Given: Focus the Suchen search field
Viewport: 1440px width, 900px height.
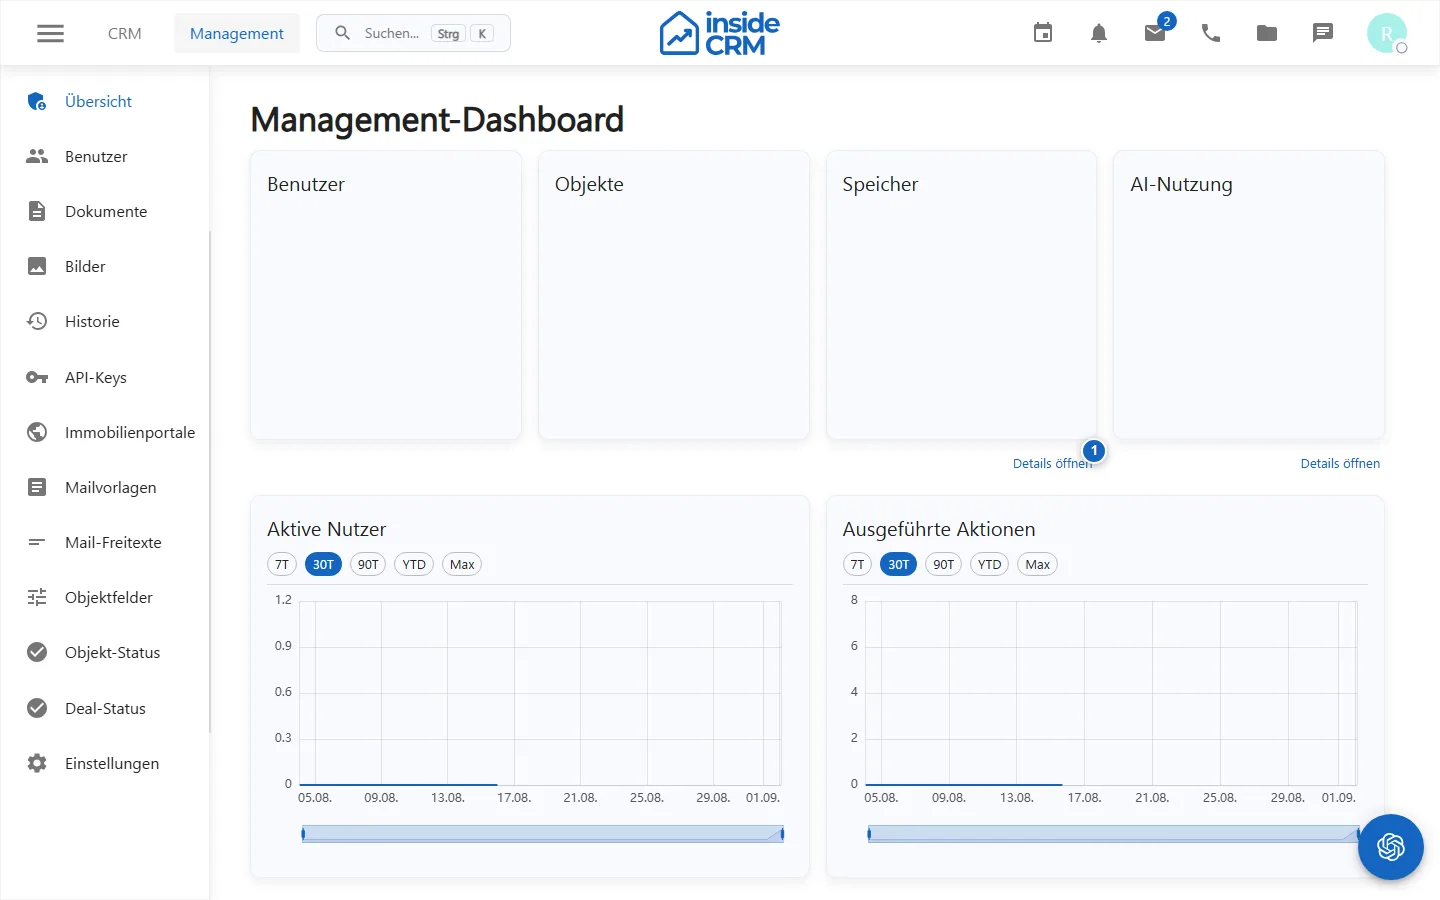Looking at the screenshot, I should 413,33.
